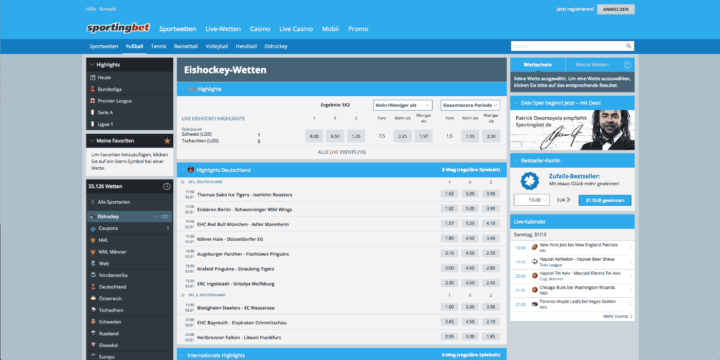720x360 pixels.
Task: Open the Gesamtscore Periode dropdown
Action: tap(470, 105)
